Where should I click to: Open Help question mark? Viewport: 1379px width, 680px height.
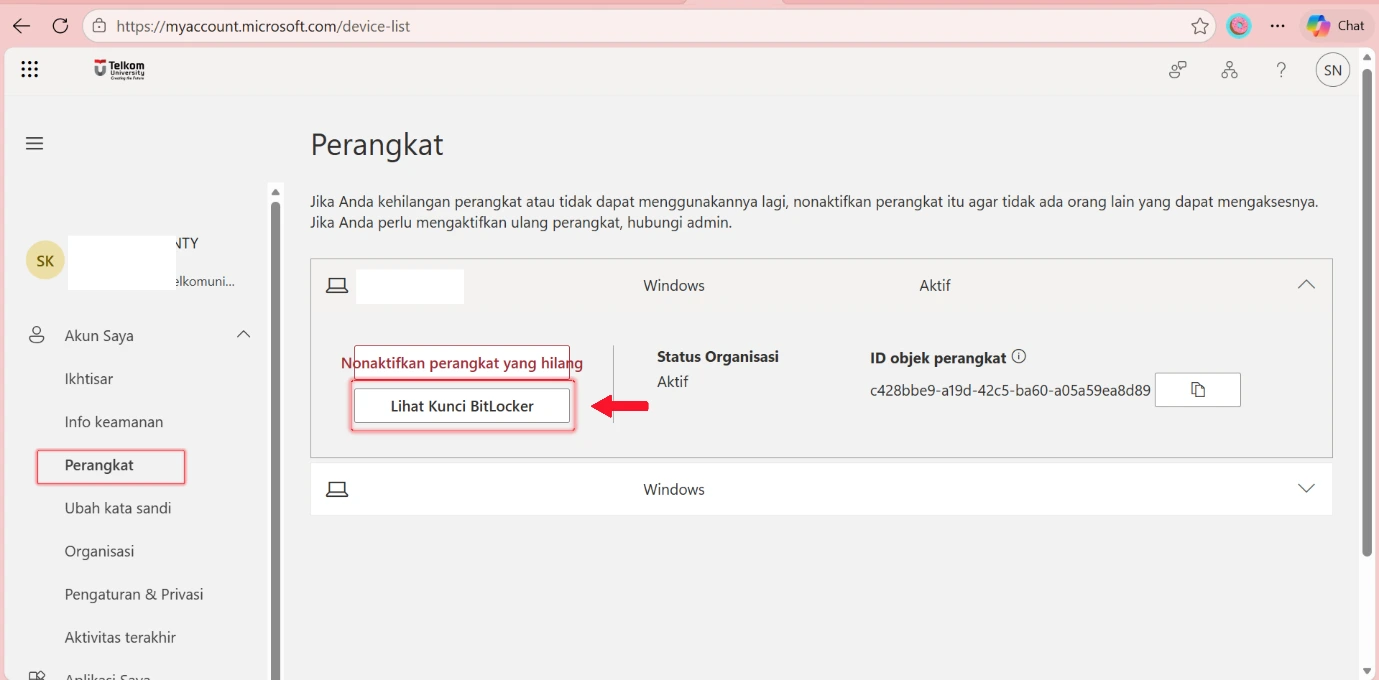[x=1281, y=70]
